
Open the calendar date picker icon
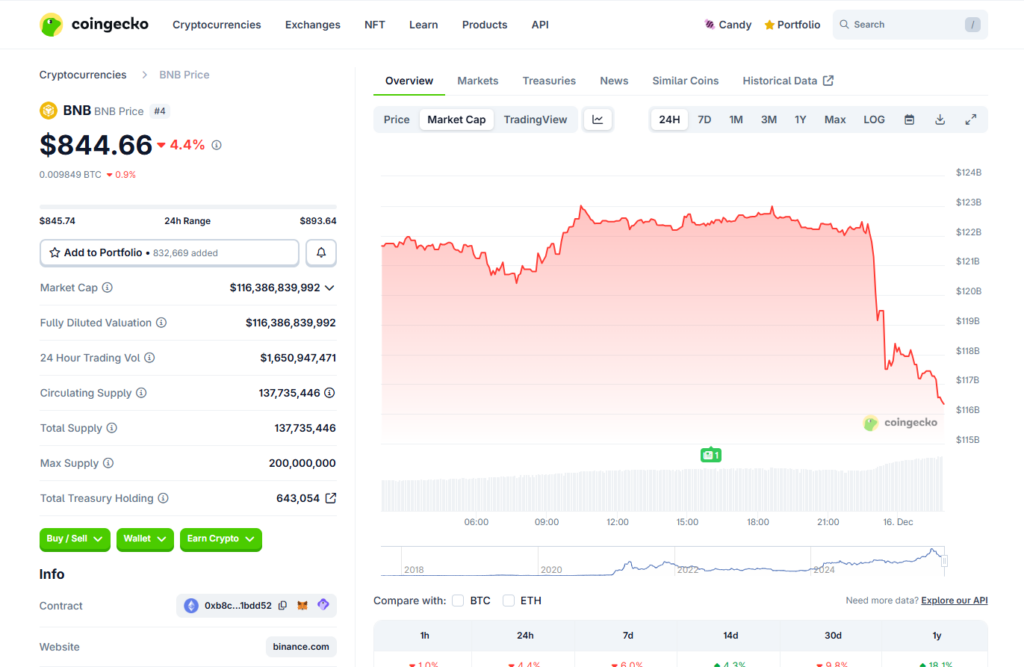point(909,120)
